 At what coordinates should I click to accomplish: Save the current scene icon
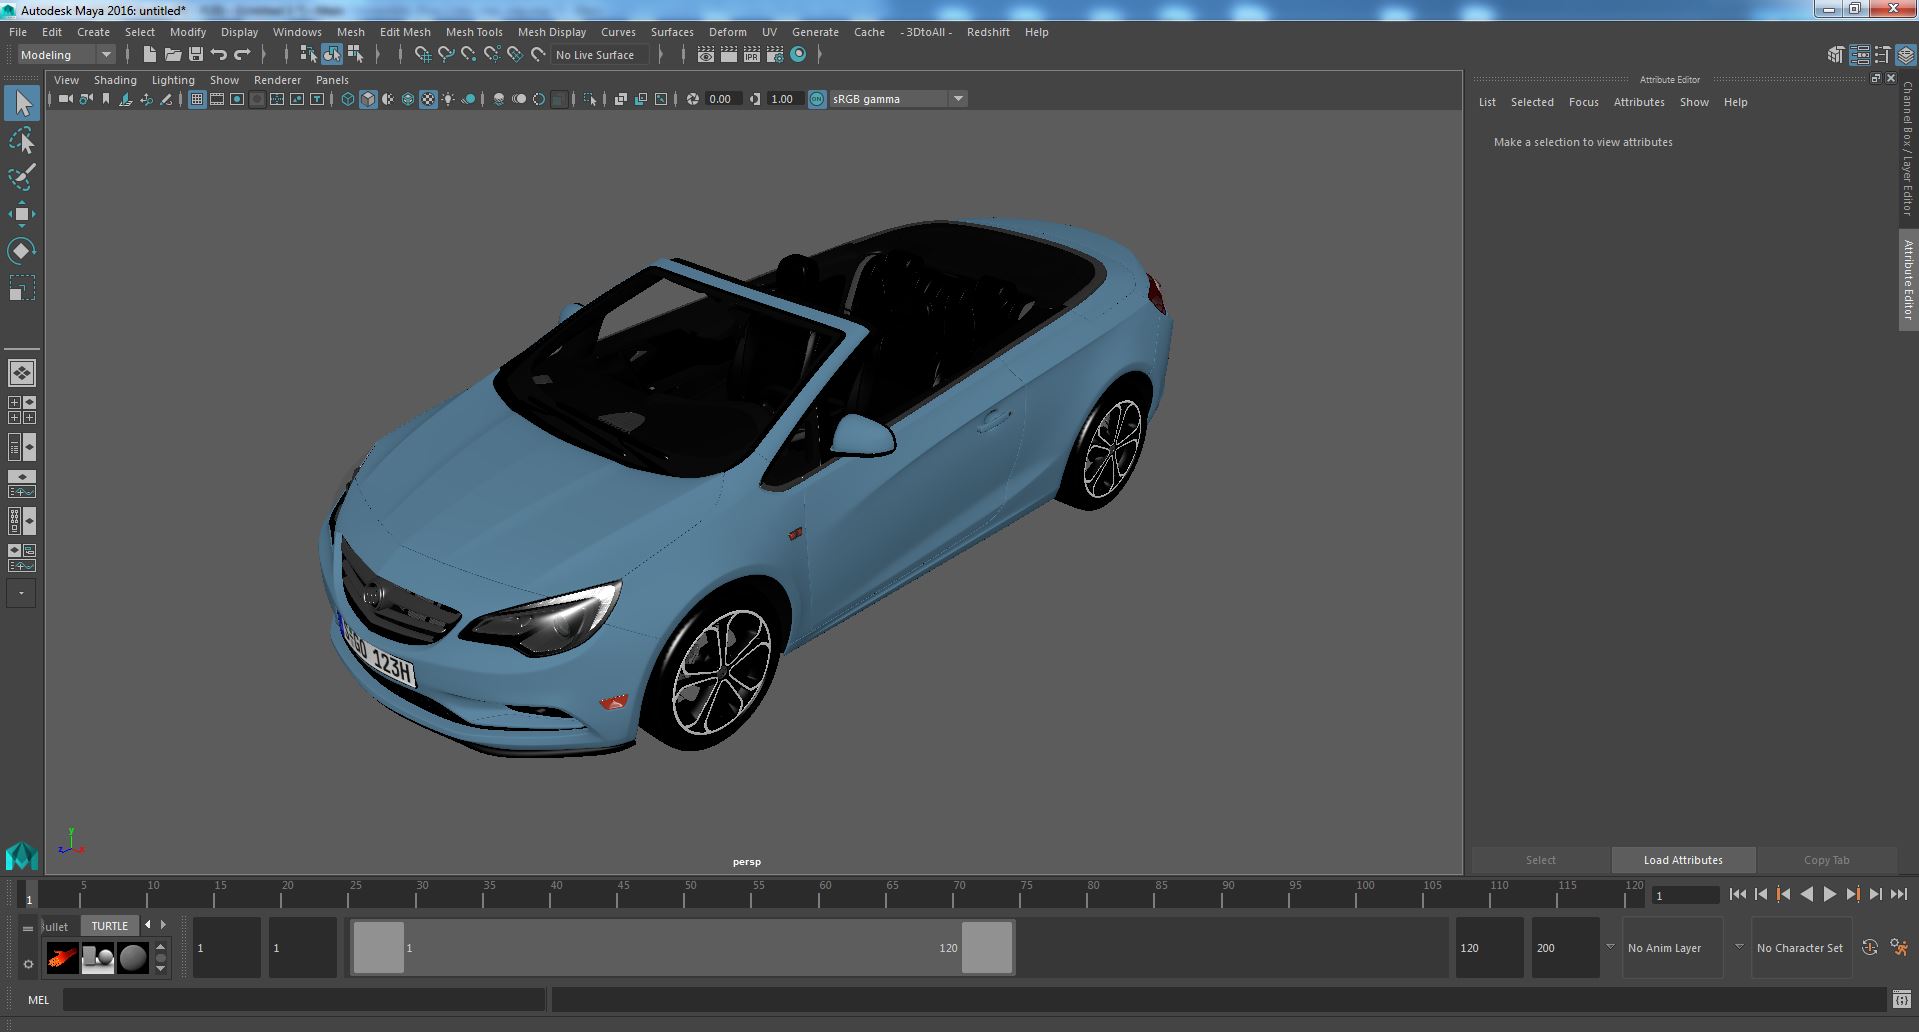(196, 55)
